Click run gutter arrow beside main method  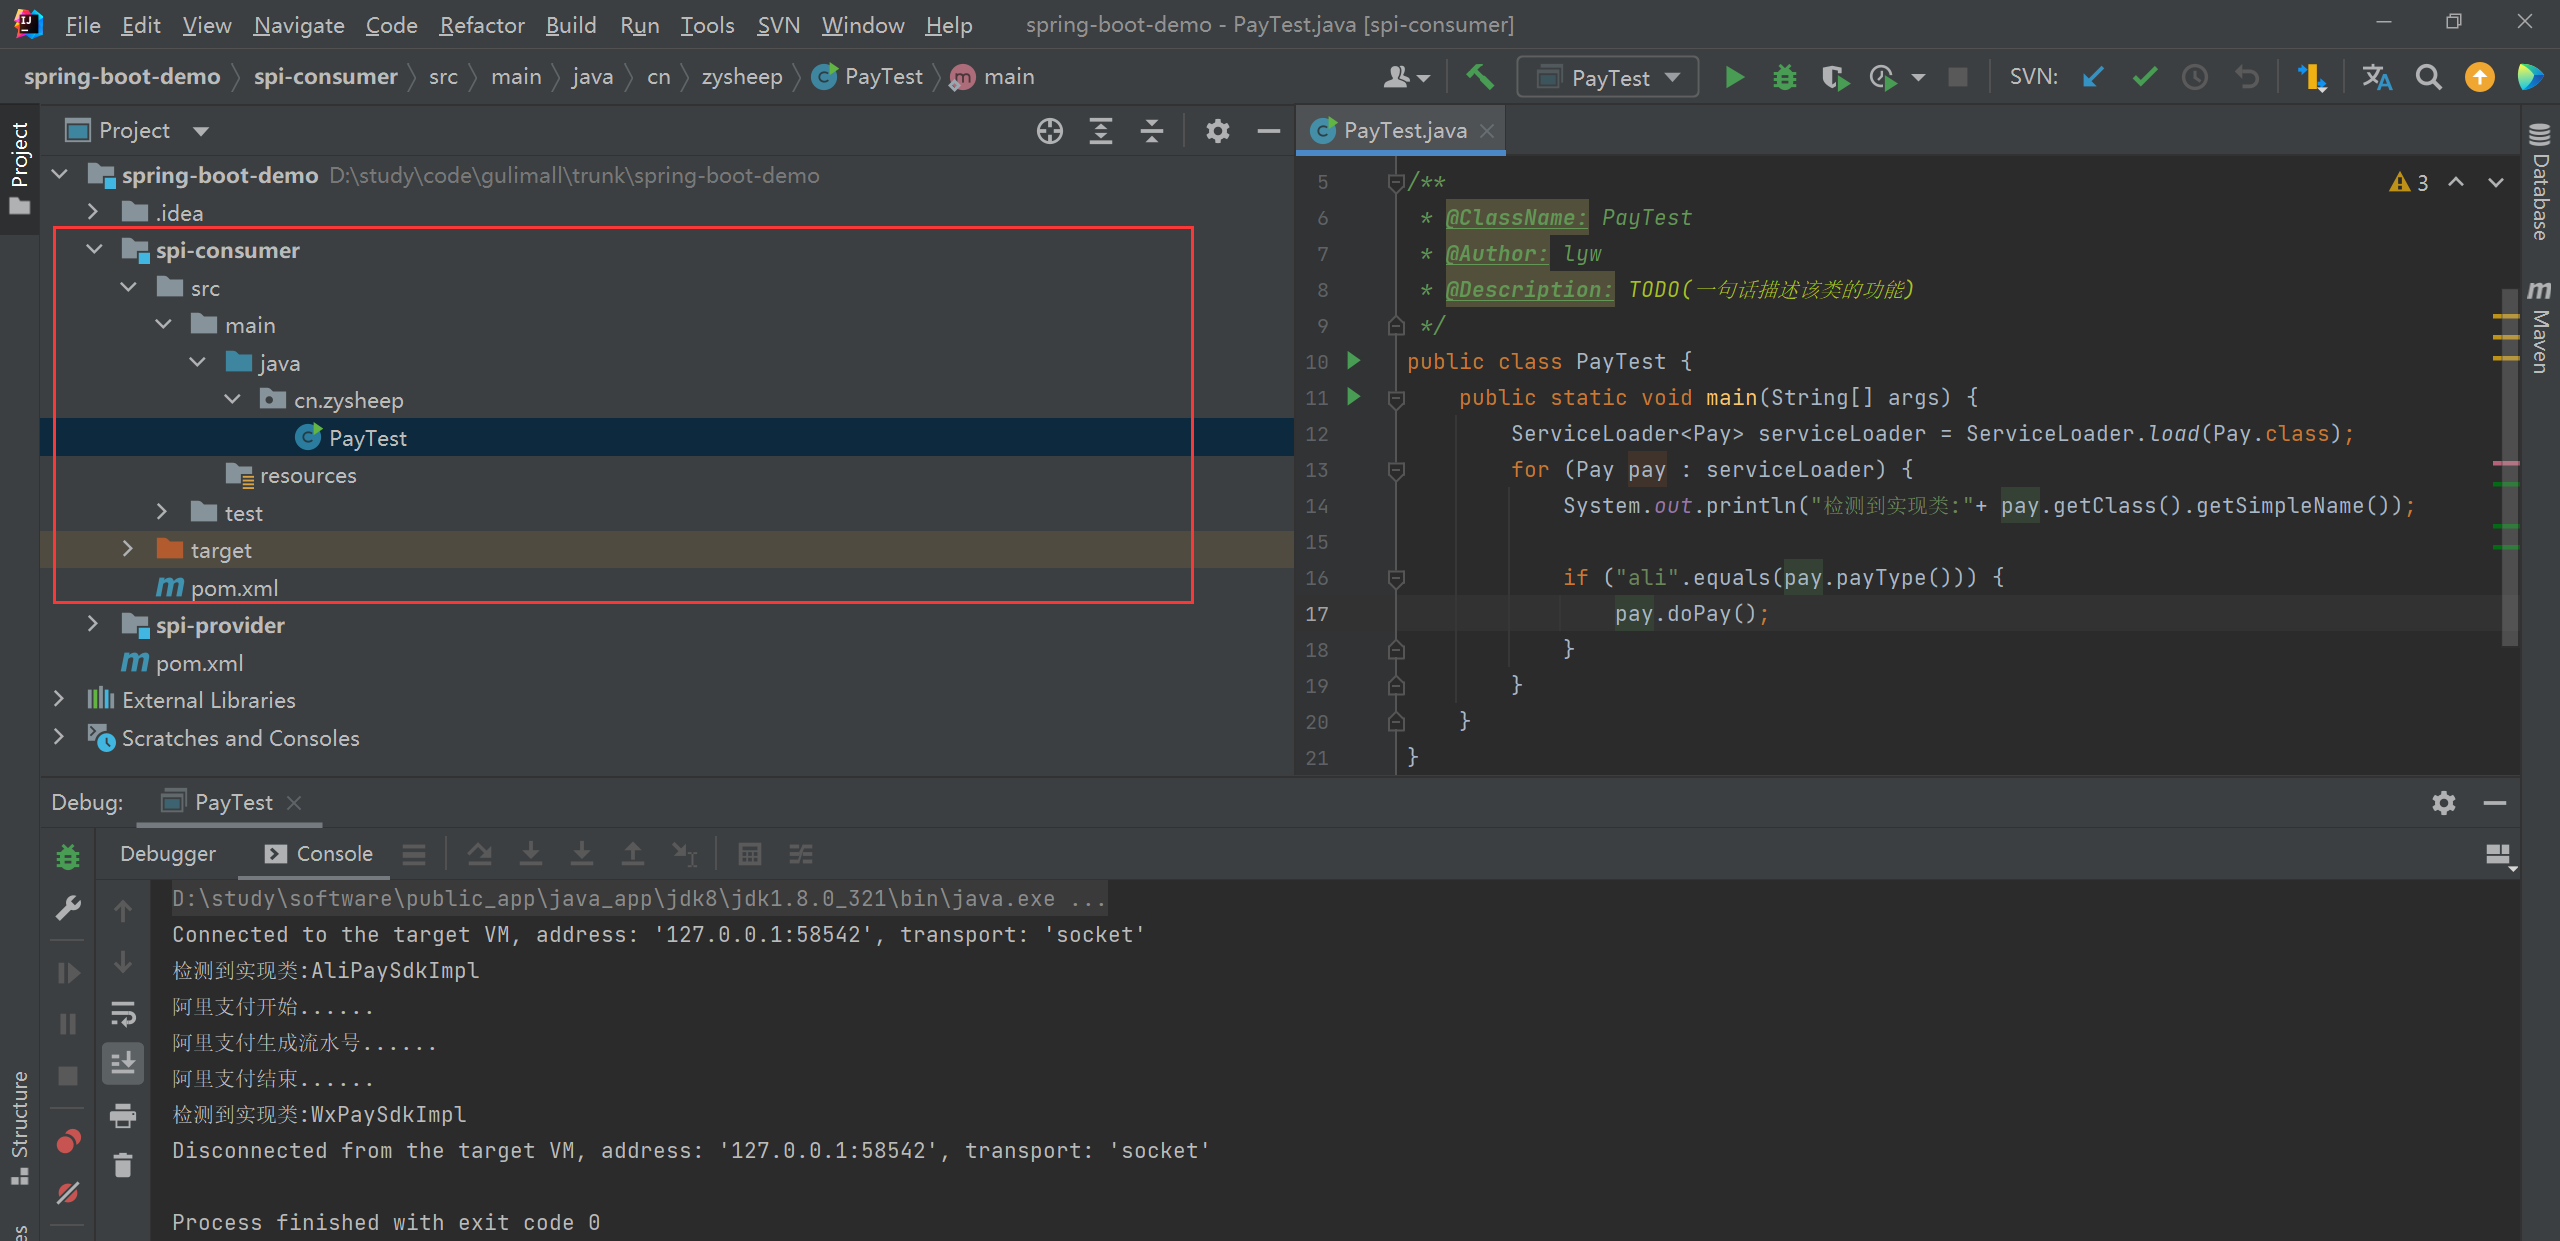click(x=1353, y=397)
